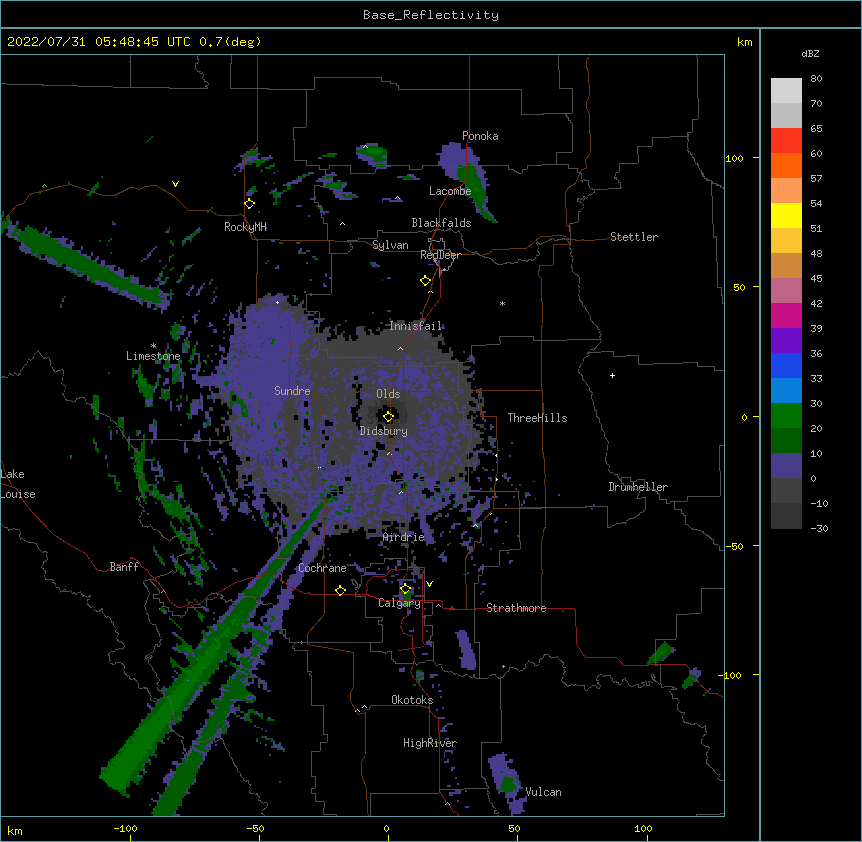Select the slate purple 0–10 dBZ legend swatch
This screenshot has height=842, width=862.
(x=786, y=466)
